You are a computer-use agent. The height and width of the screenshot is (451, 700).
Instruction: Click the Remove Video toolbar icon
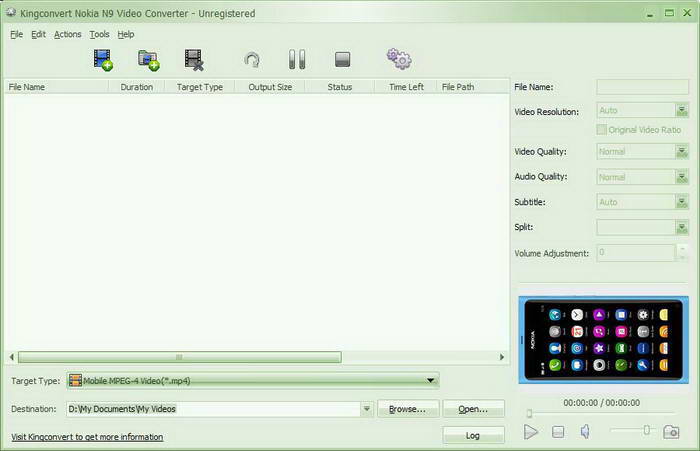(x=194, y=60)
